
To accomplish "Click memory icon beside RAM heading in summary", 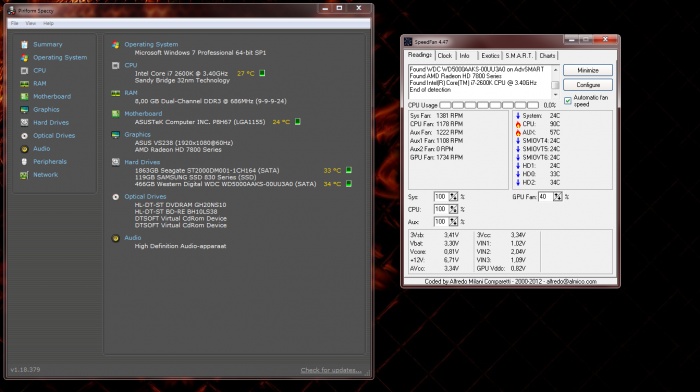I will [116, 93].
